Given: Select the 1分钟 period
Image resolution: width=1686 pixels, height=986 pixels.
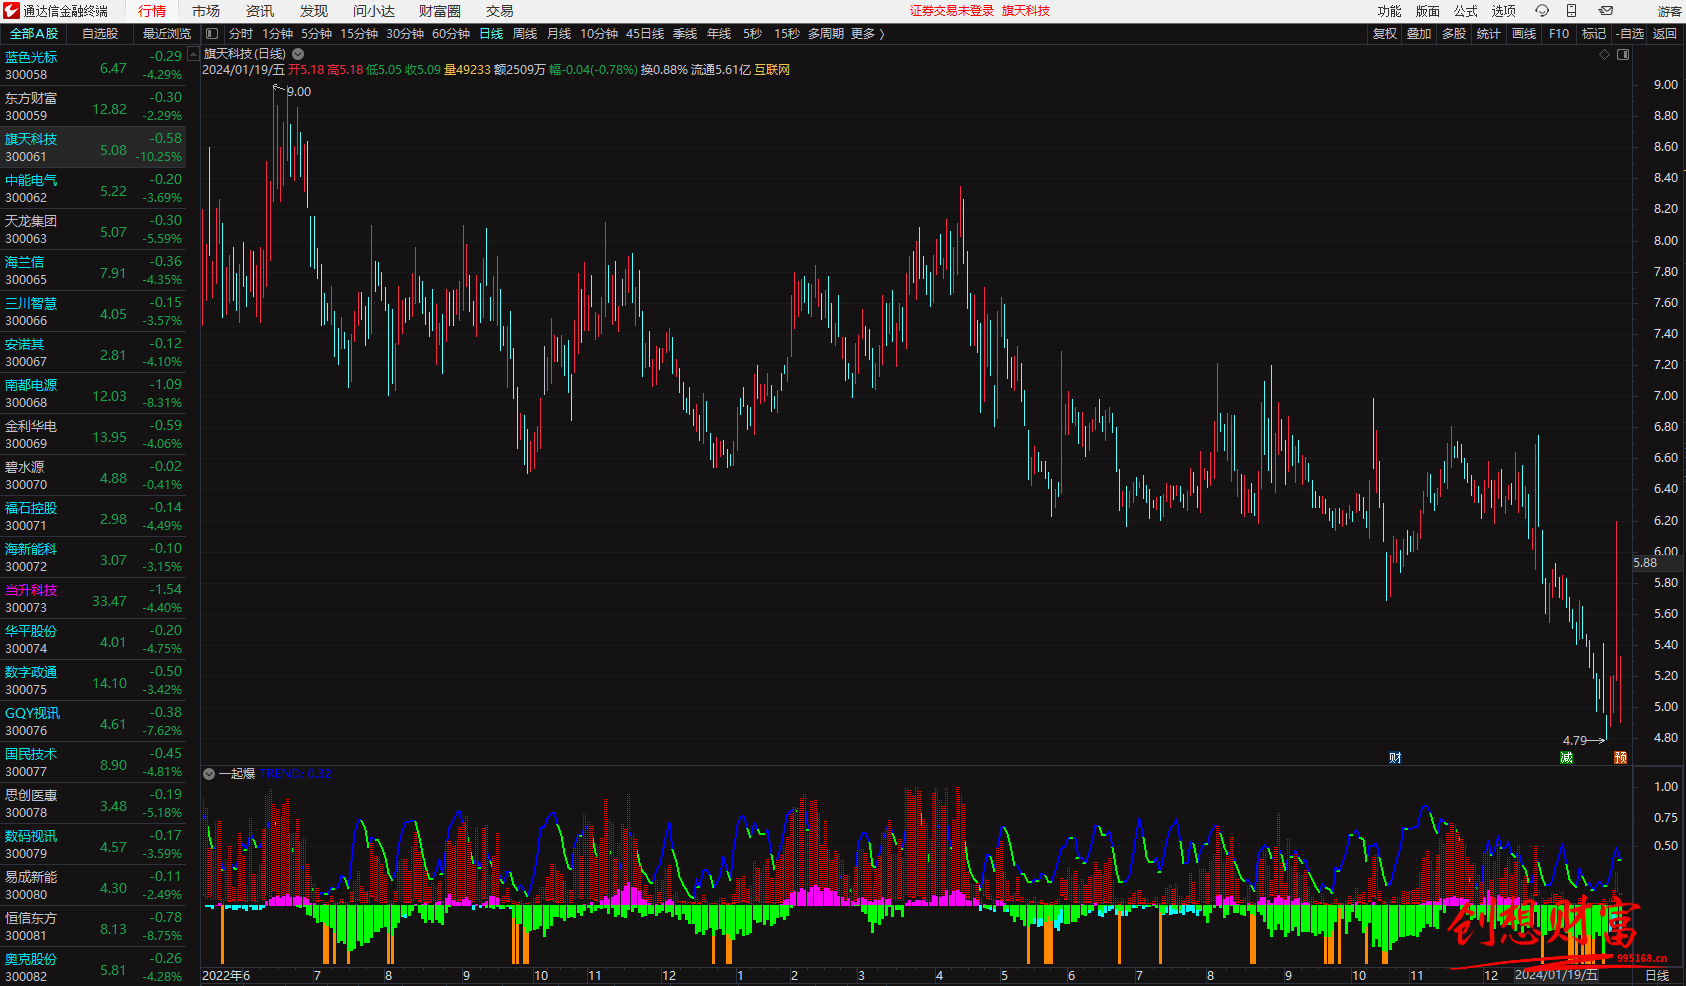Looking at the screenshot, I should (277, 34).
